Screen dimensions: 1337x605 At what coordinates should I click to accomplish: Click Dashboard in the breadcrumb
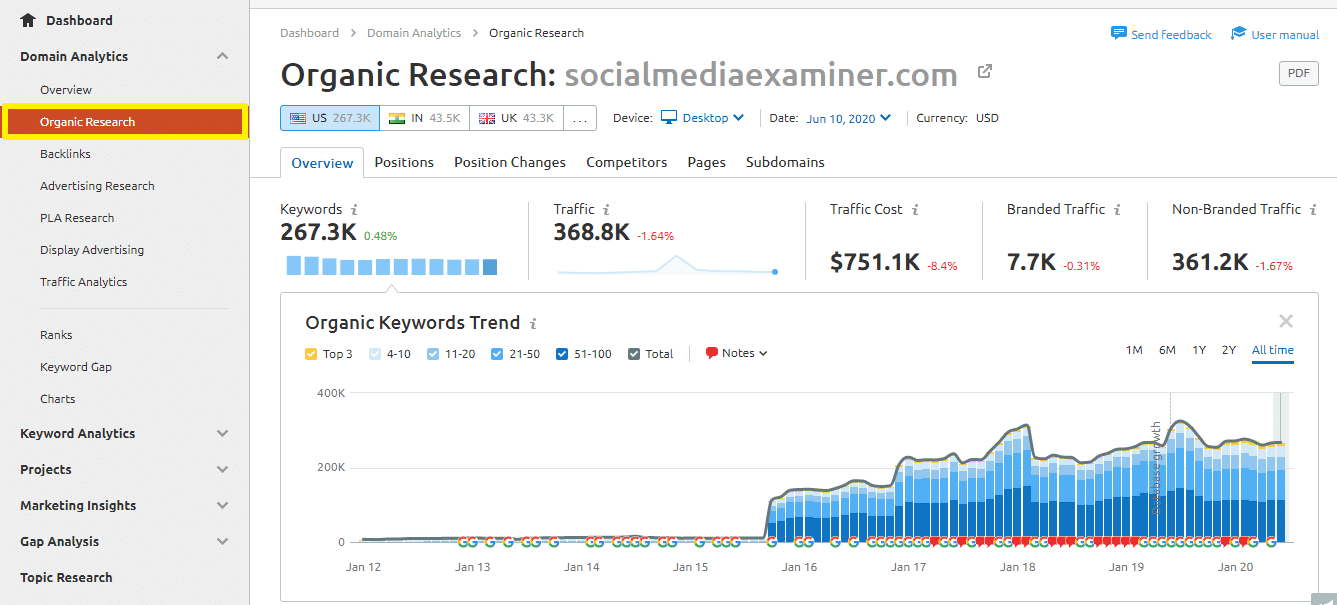(309, 33)
